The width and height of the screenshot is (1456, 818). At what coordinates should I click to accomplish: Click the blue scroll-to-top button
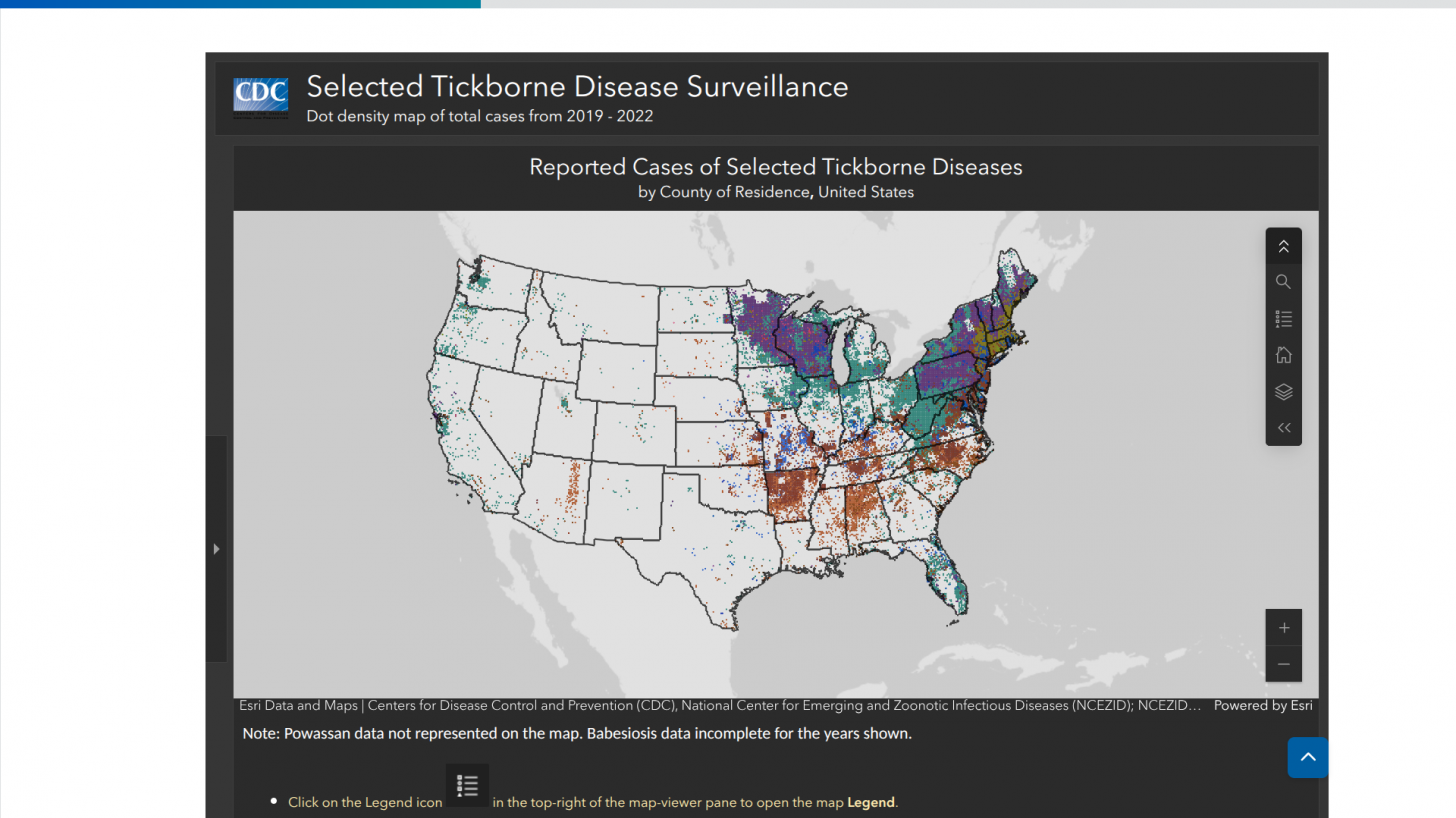pos(1307,757)
